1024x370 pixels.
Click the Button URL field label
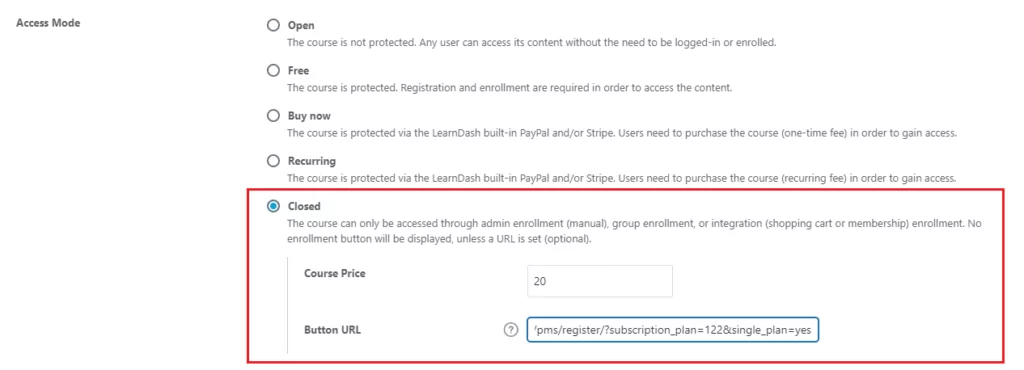pyautogui.click(x=332, y=330)
